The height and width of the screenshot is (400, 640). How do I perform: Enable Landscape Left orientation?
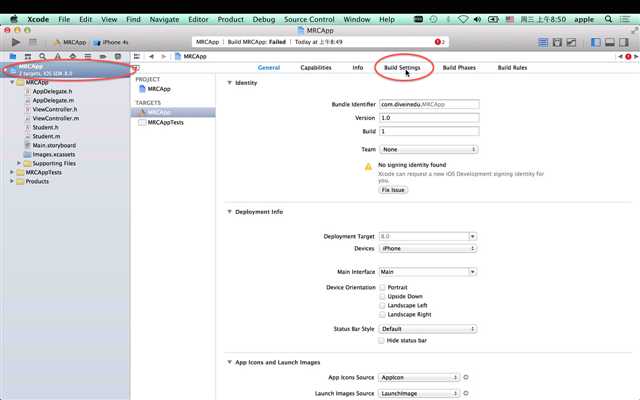[382, 305]
